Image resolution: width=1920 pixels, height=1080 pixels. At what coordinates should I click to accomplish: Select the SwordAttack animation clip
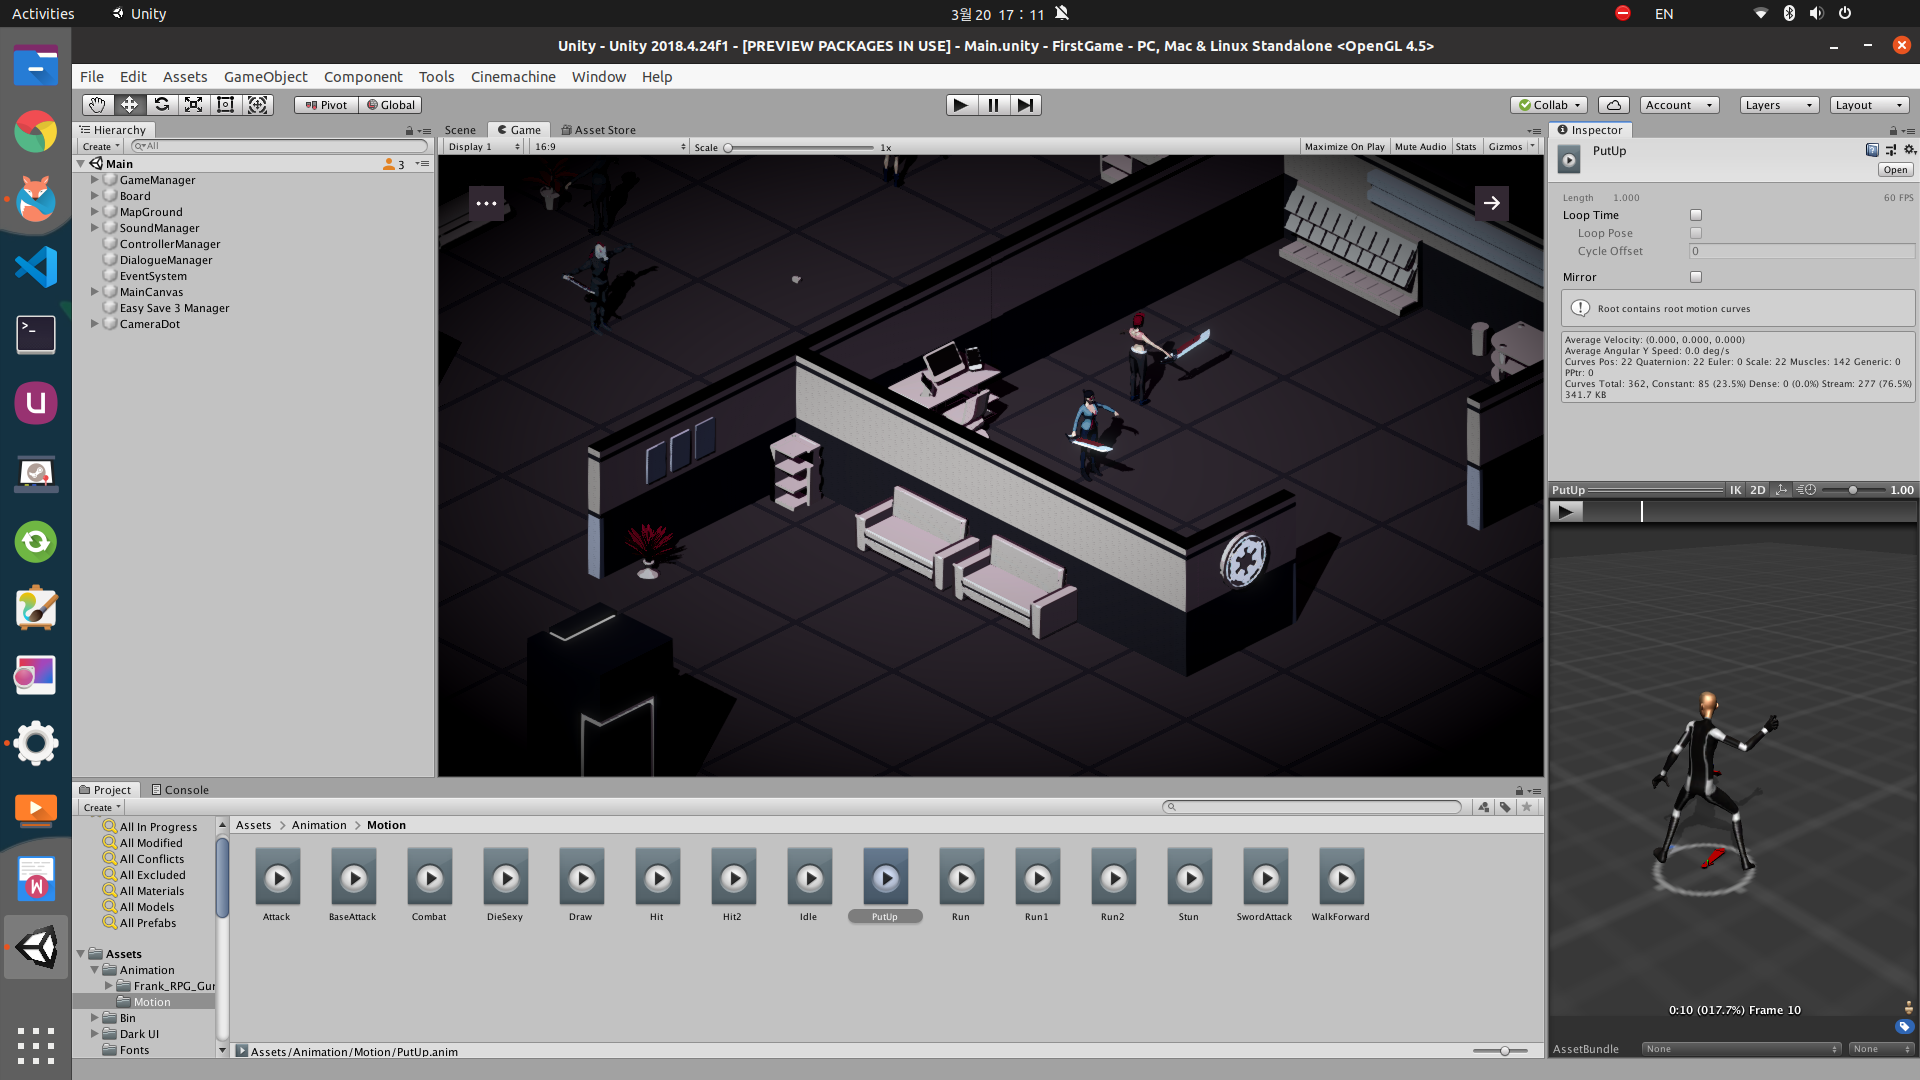point(1265,885)
